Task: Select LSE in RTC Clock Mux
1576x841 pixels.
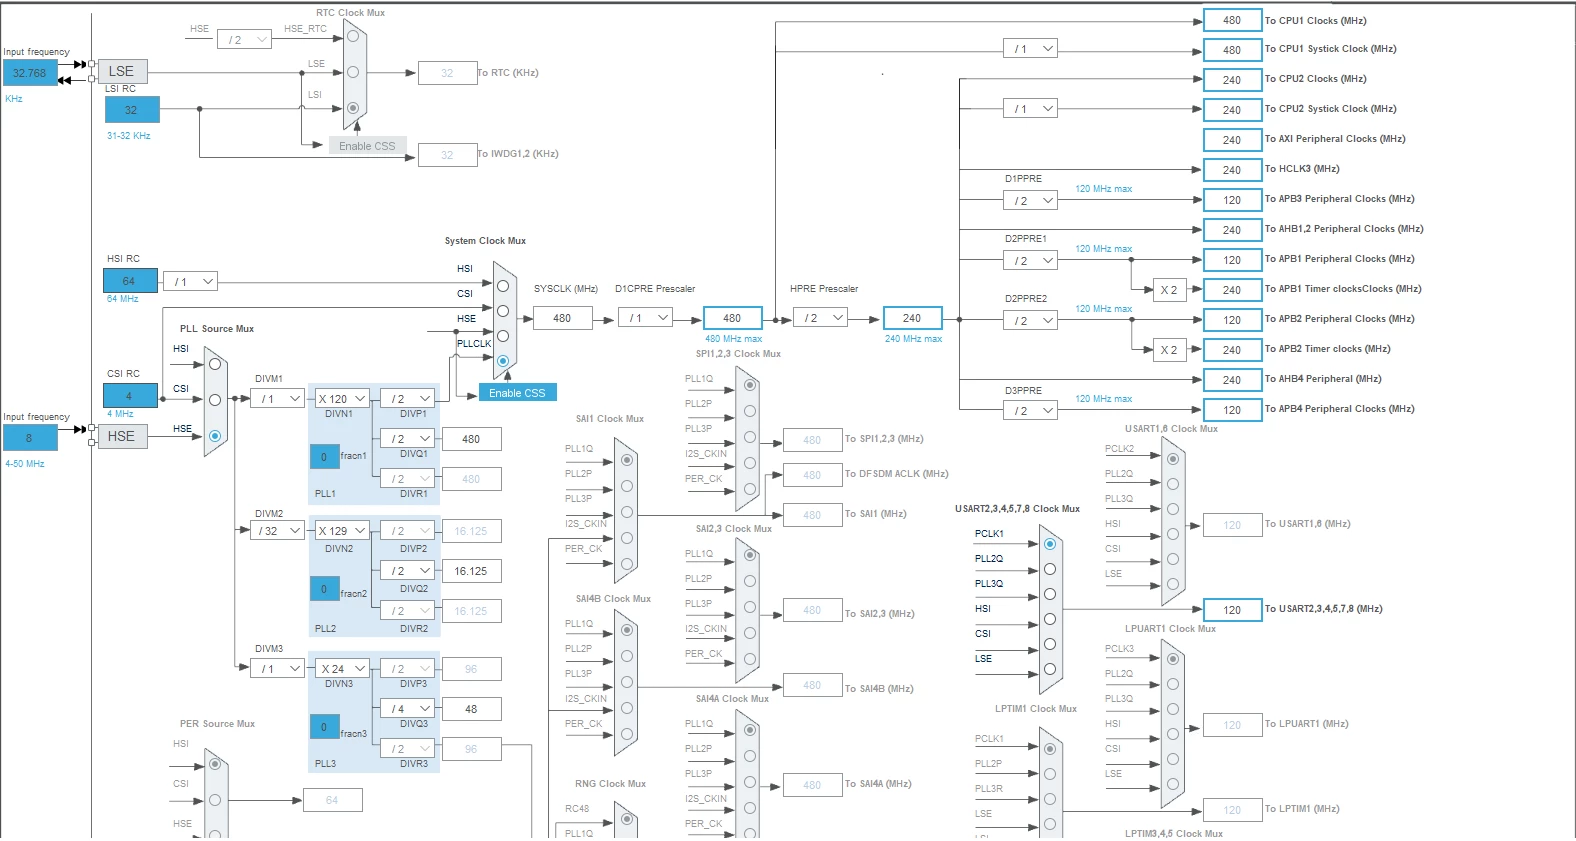Action: (353, 72)
